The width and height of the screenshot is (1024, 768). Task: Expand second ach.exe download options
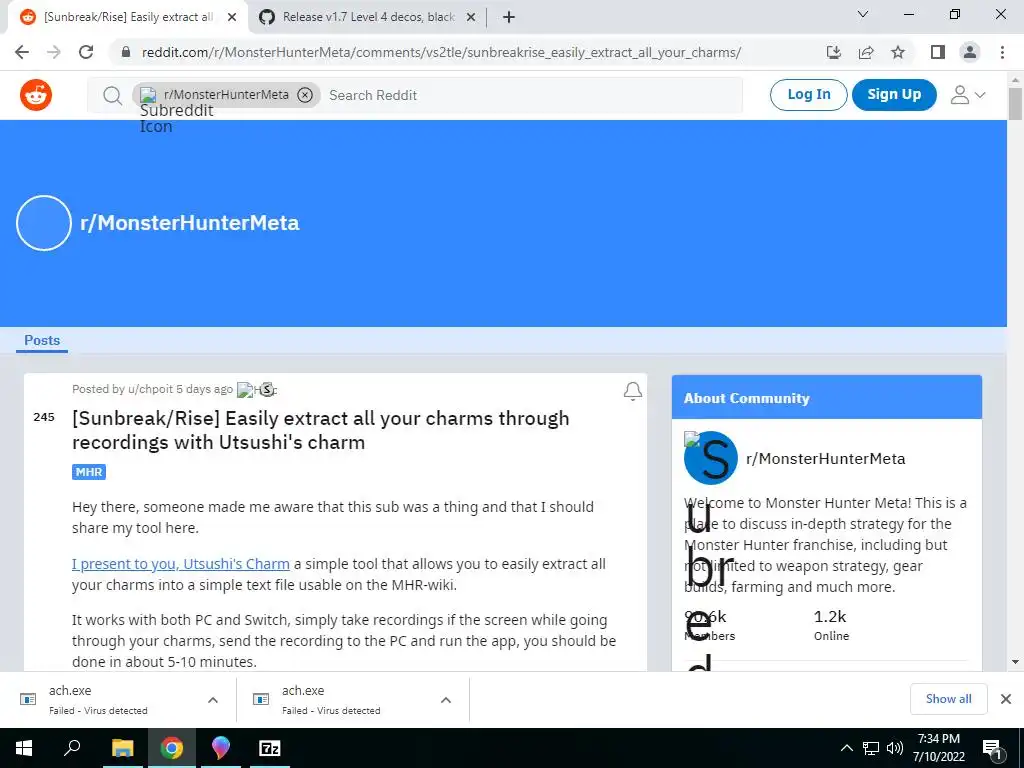pos(446,700)
